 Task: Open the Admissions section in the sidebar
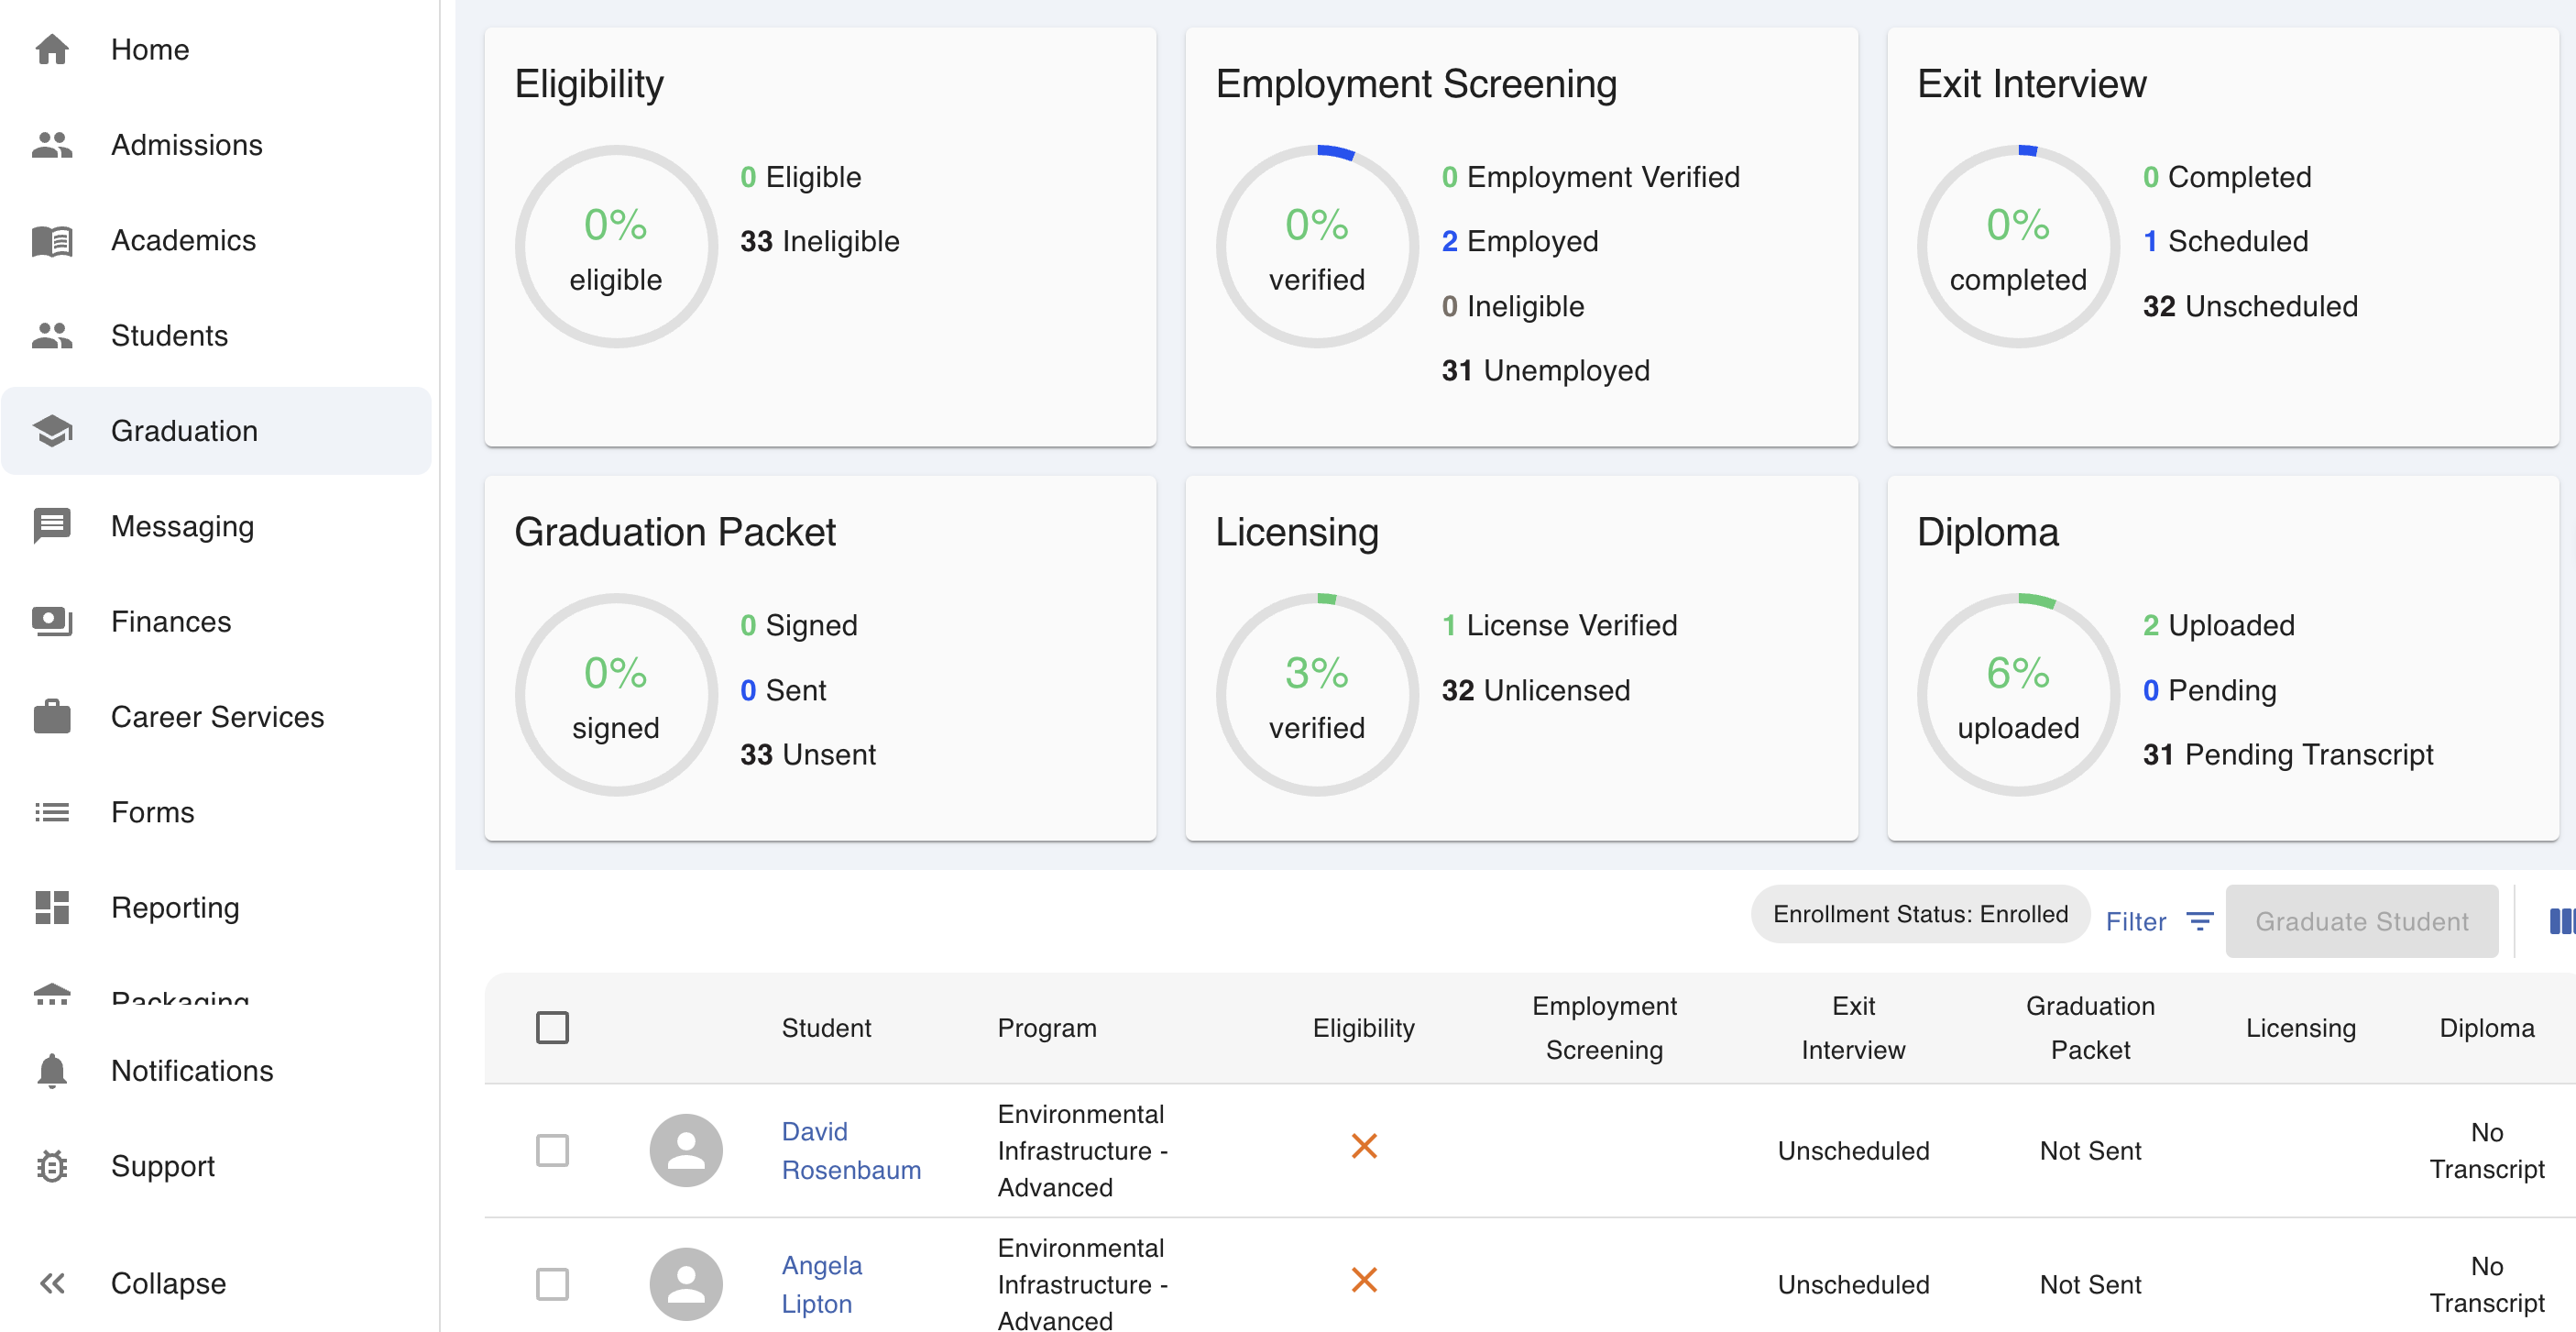186,144
